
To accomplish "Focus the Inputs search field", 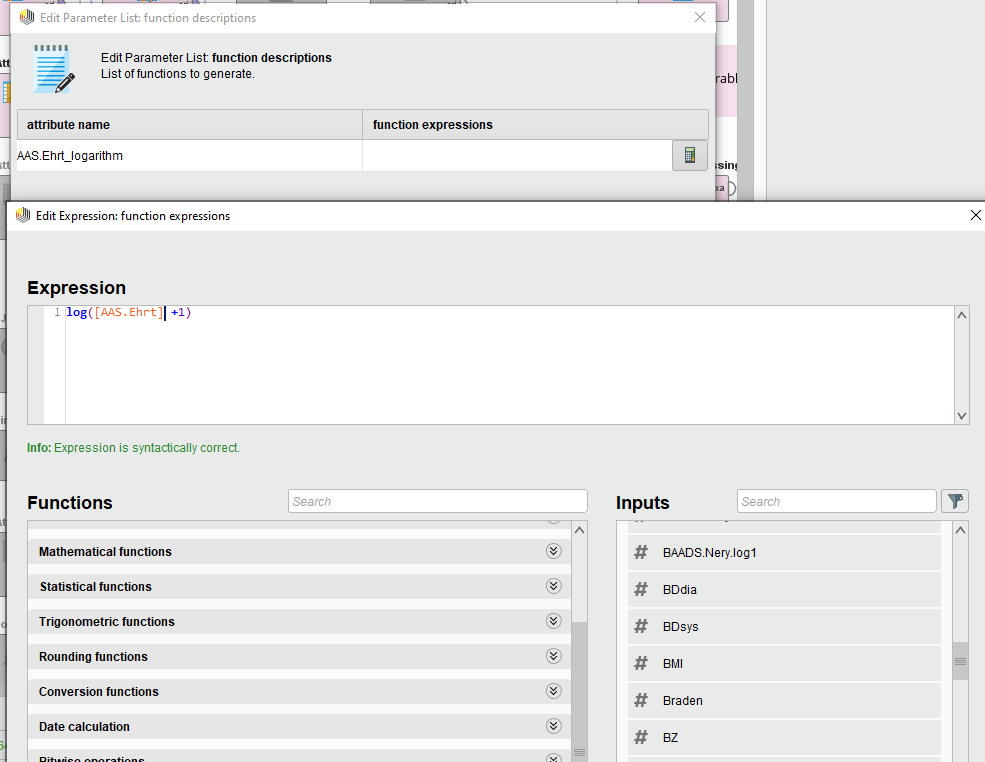I will pos(837,501).
